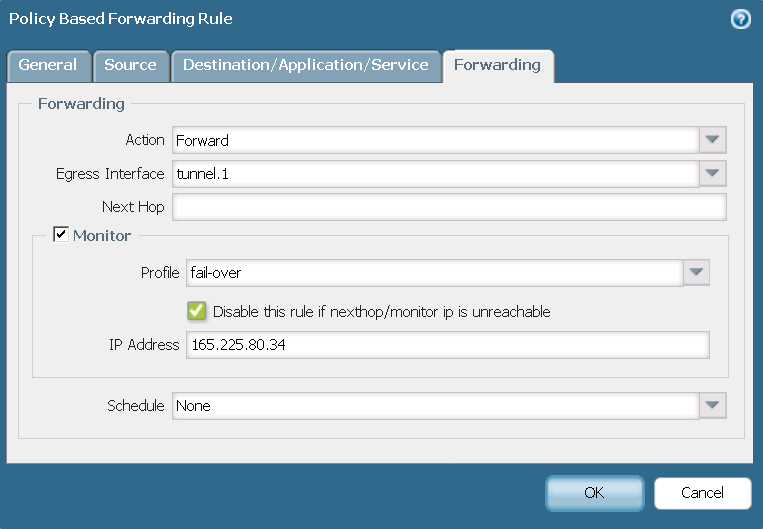Open the Profile dropdown arrow
Viewport: 763px width, 529px height.
click(x=696, y=272)
